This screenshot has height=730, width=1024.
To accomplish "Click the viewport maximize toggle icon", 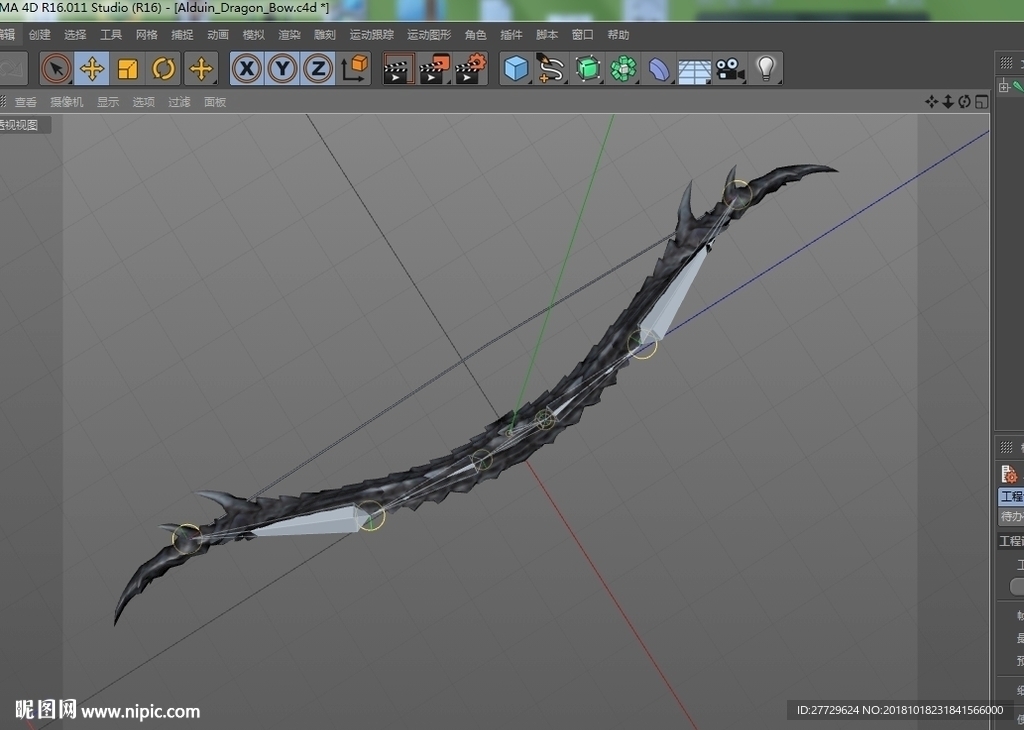I will point(982,102).
